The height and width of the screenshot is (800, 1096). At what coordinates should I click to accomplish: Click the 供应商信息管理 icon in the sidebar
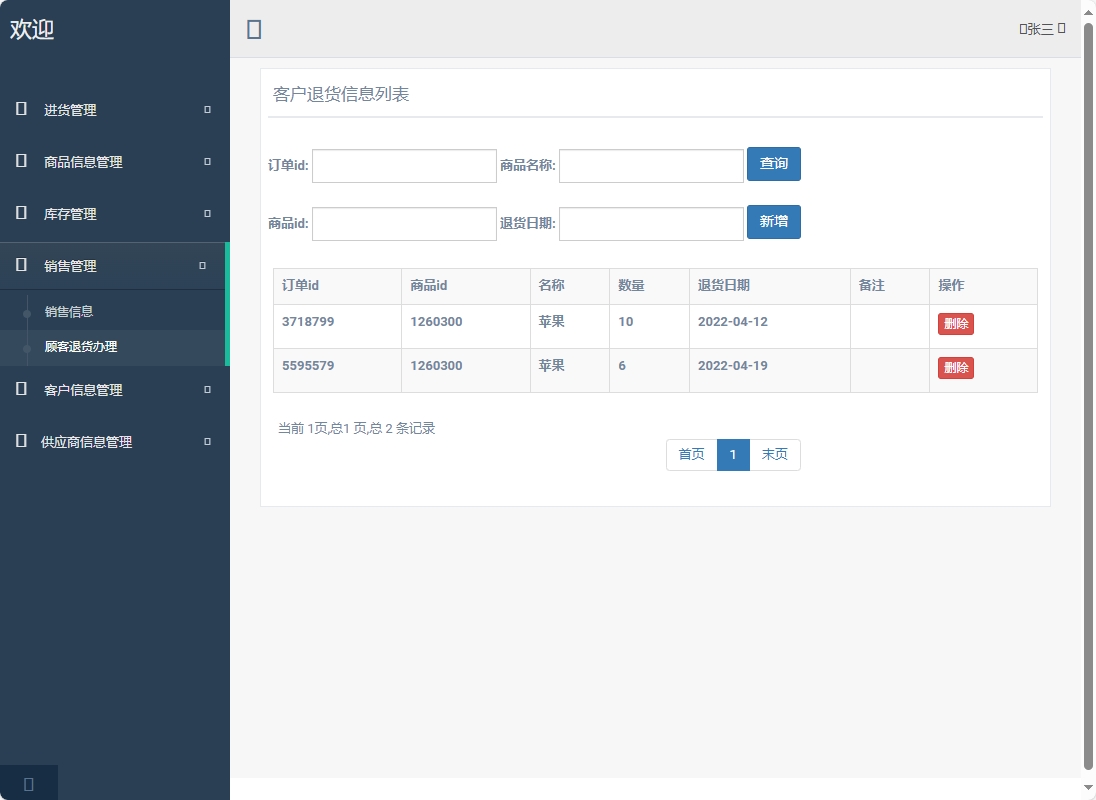[x=20, y=441]
